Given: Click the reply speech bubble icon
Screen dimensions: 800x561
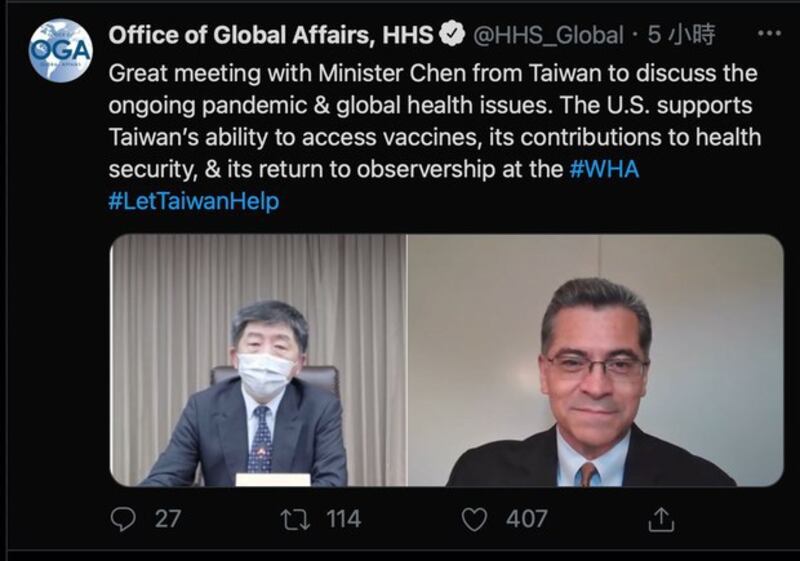Looking at the screenshot, I should (123, 519).
